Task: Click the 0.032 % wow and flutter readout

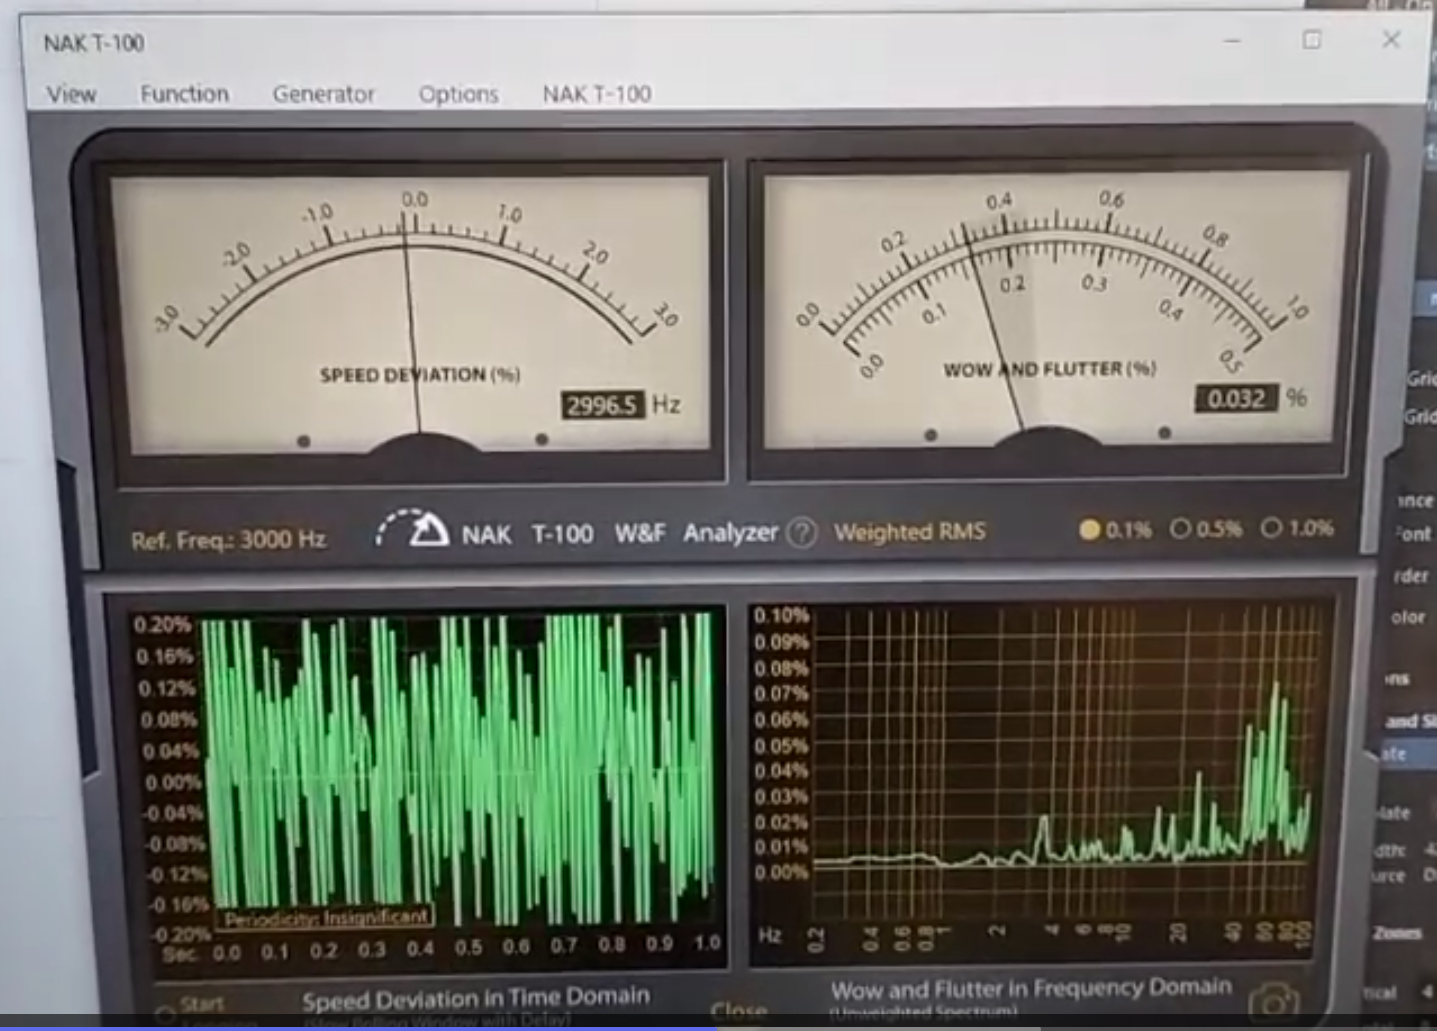Action: pyautogui.click(x=1236, y=399)
